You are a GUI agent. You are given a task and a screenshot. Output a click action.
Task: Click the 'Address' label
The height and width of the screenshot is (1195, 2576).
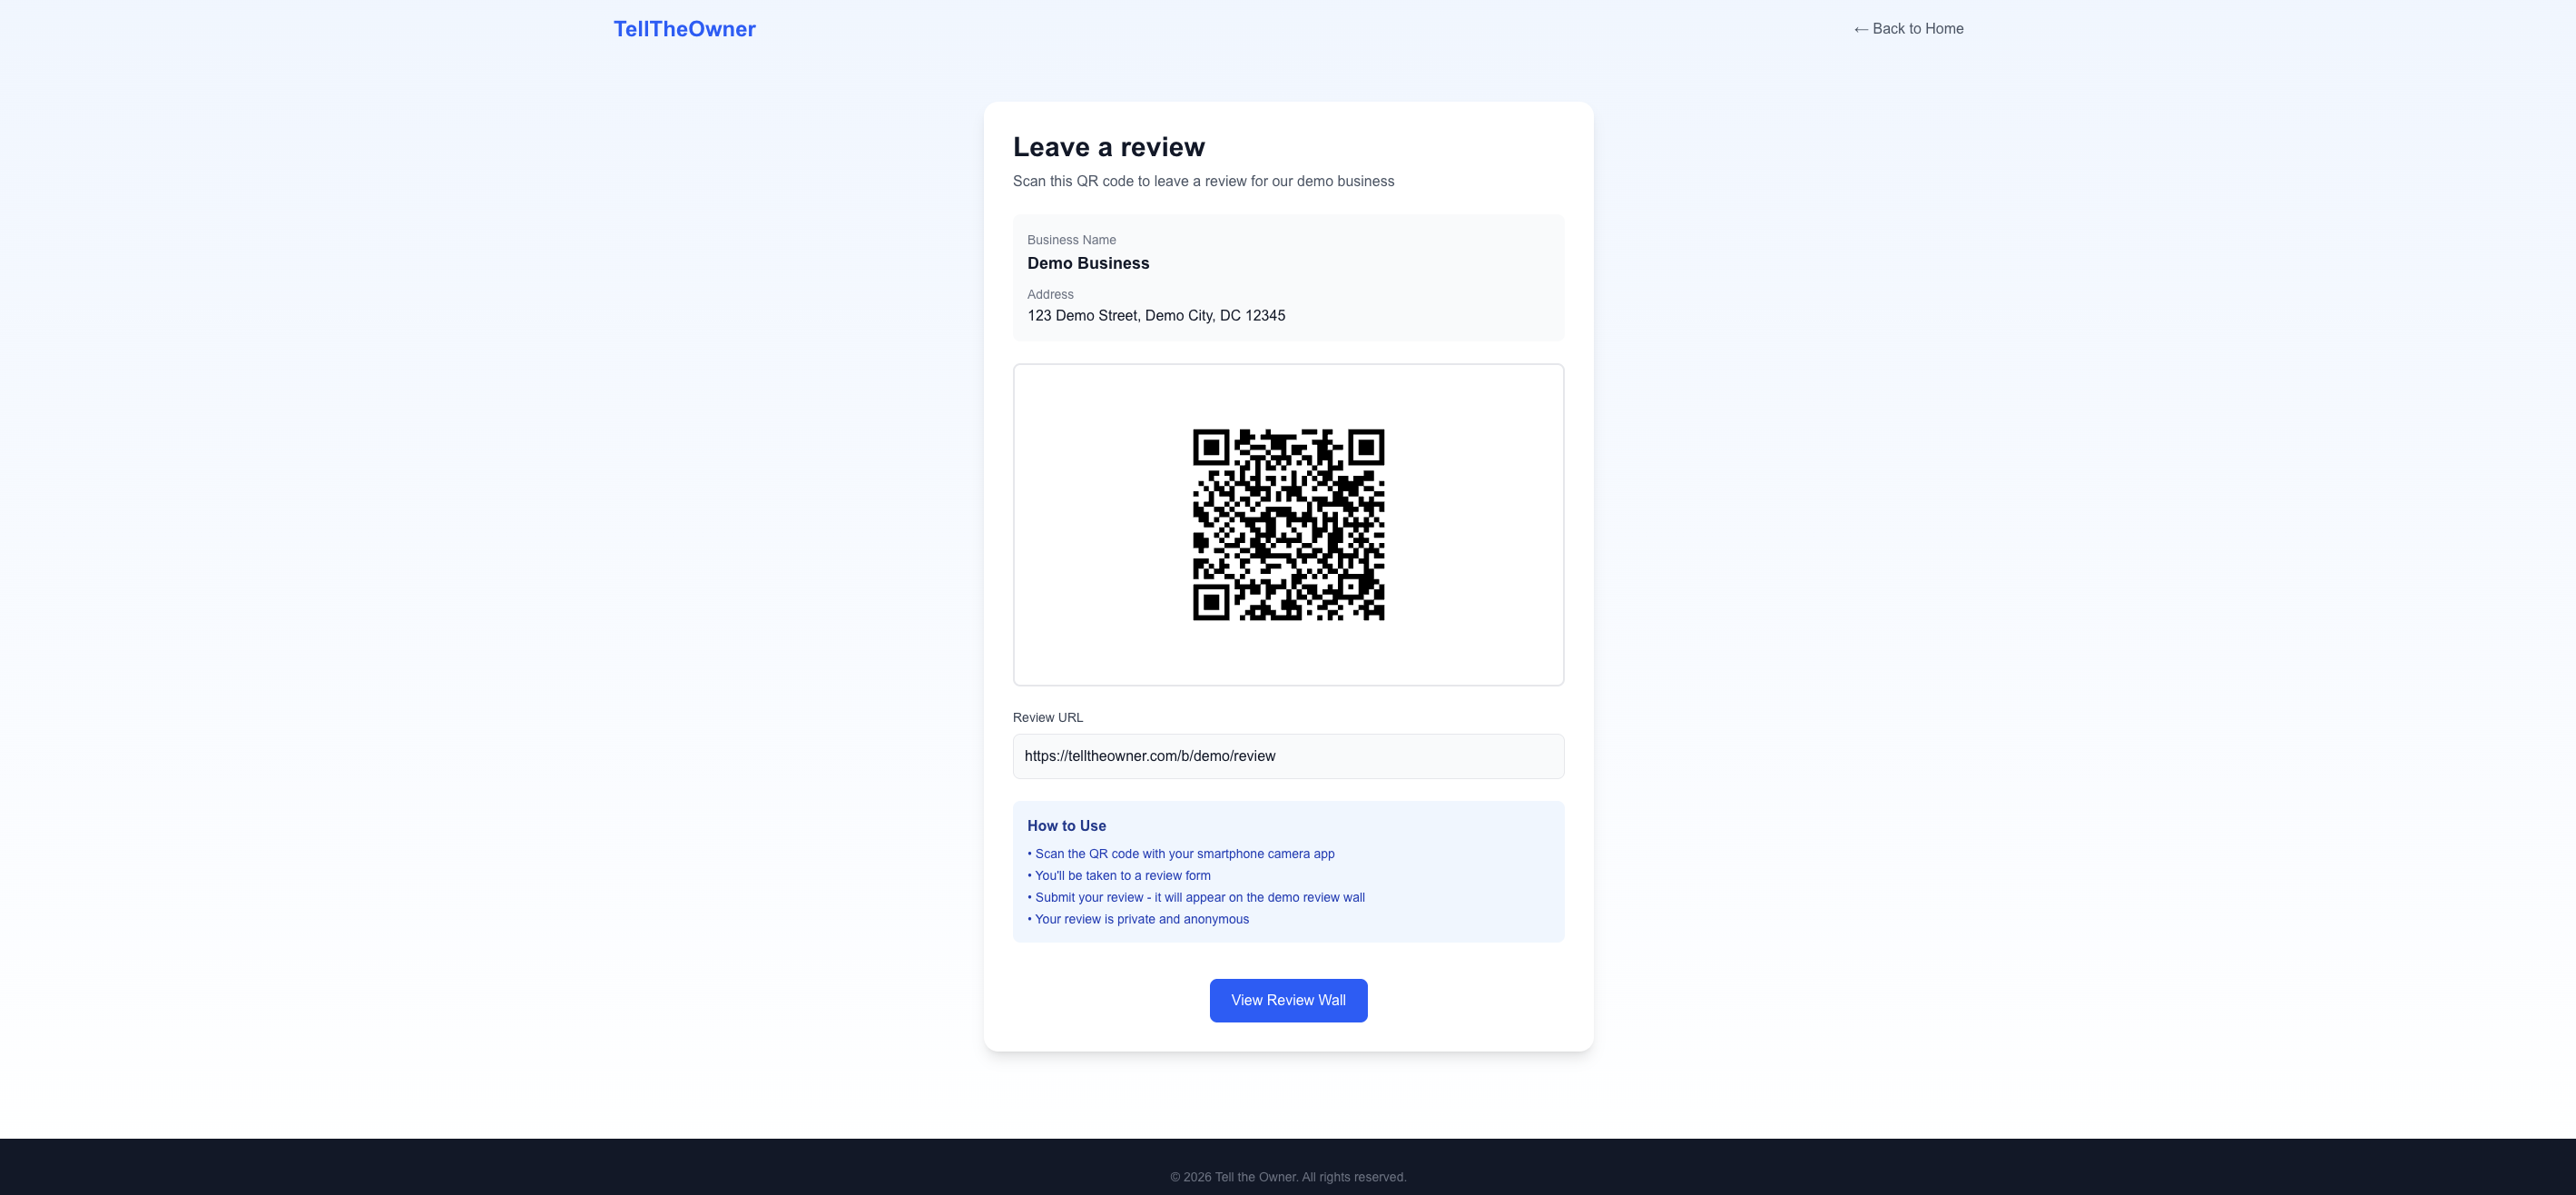[1050, 295]
